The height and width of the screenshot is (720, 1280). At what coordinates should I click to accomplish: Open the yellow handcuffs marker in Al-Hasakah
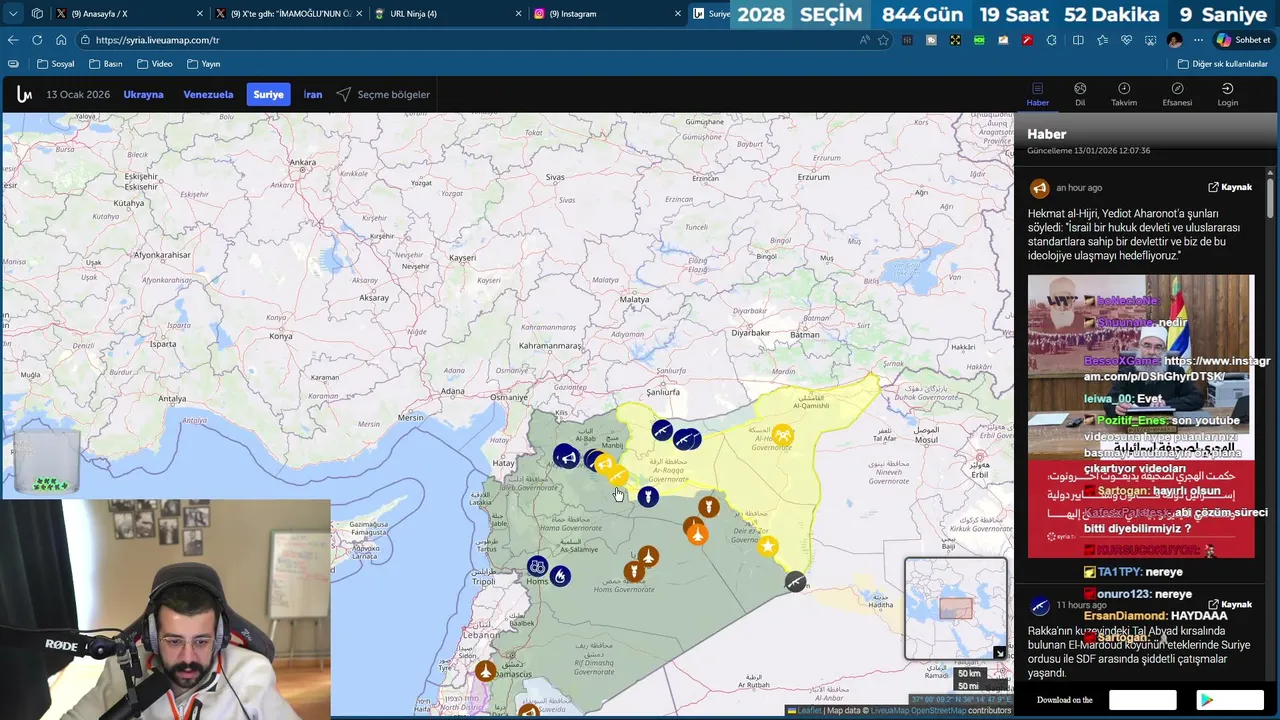pos(783,435)
